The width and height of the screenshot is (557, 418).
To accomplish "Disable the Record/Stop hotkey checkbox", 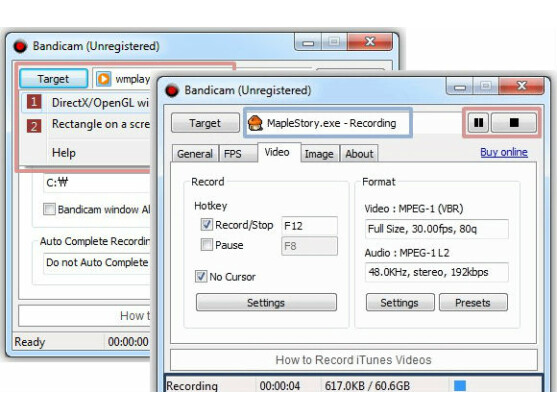I will [206, 224].
